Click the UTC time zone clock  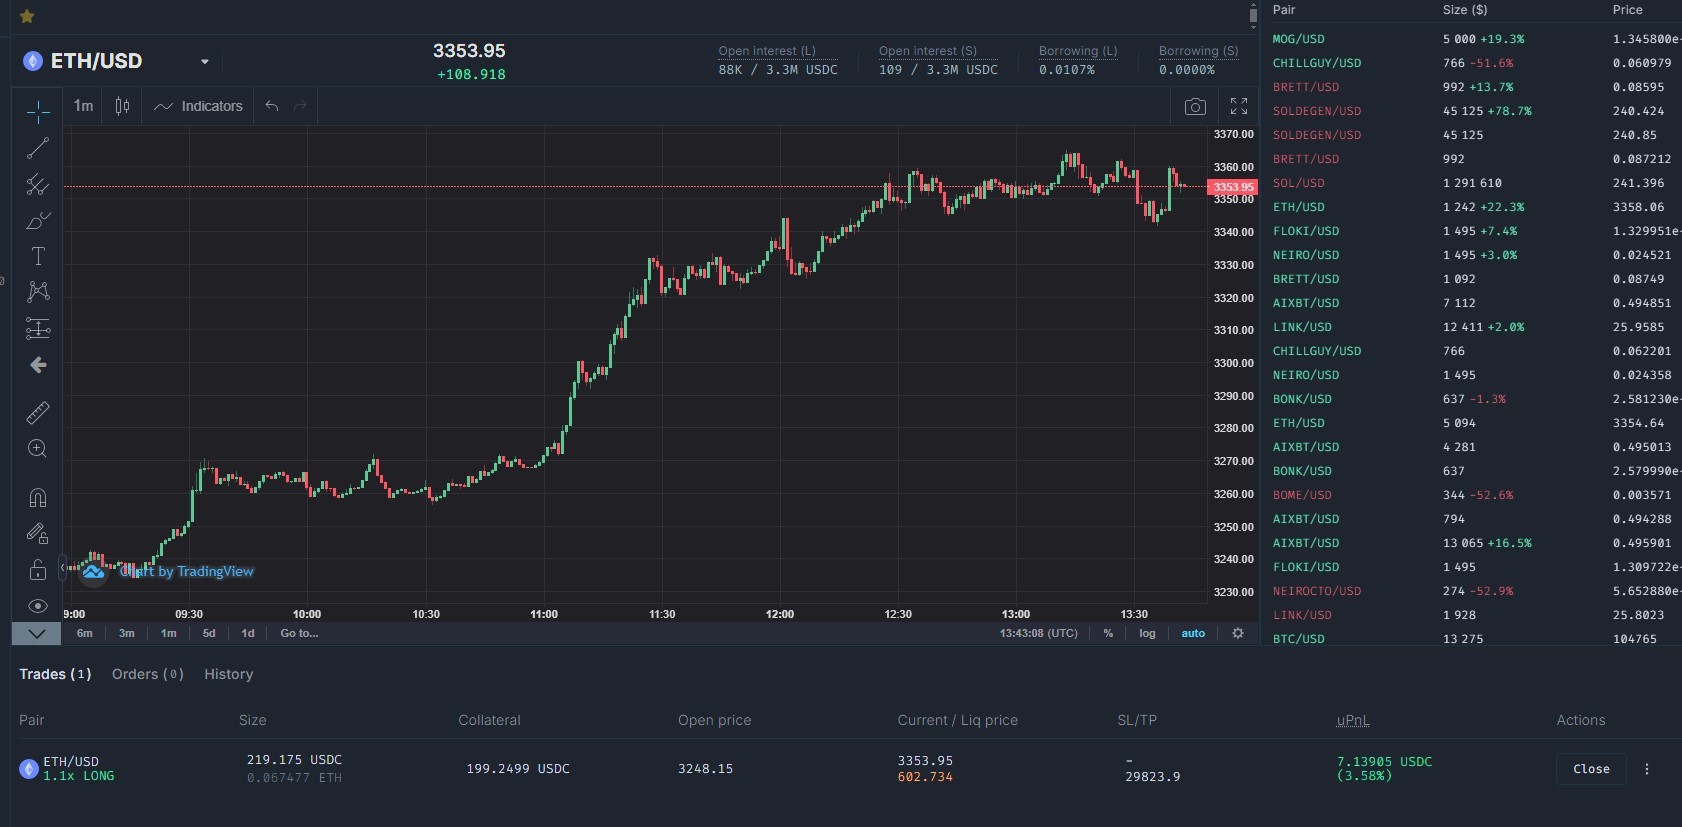pos(1039,633)
